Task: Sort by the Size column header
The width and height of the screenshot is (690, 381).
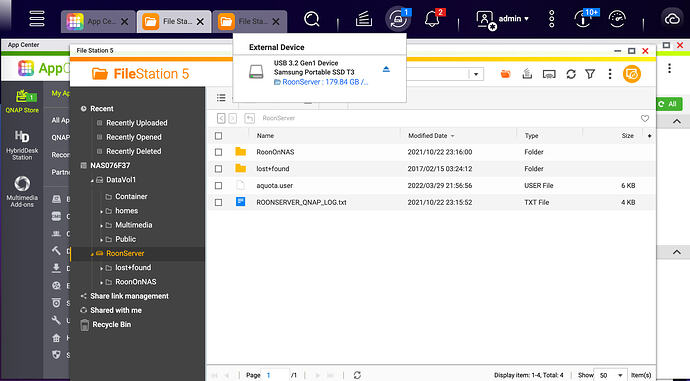Action: coord(628,136)
